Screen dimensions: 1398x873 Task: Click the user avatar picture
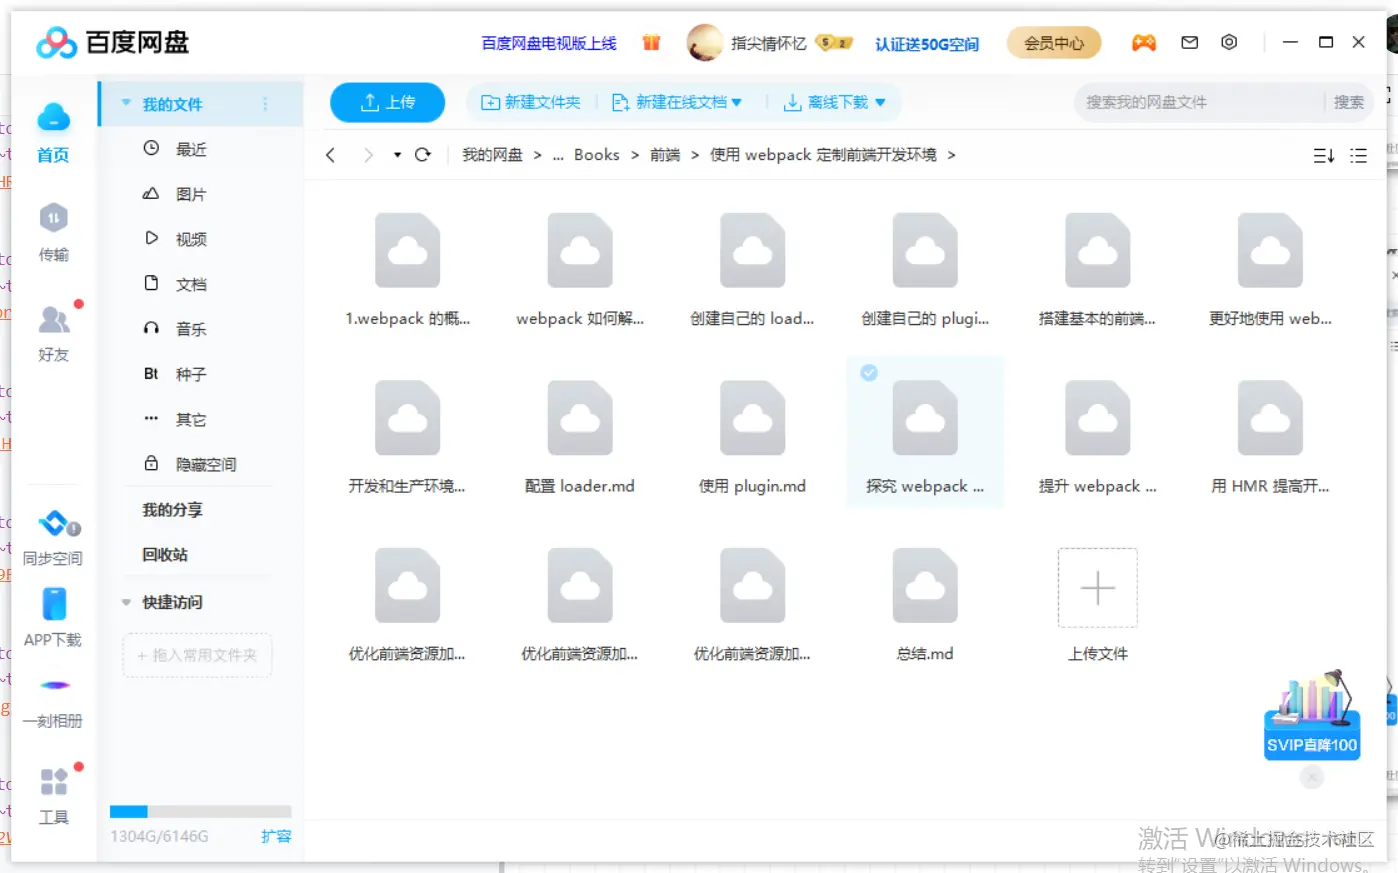coord(705,42)
